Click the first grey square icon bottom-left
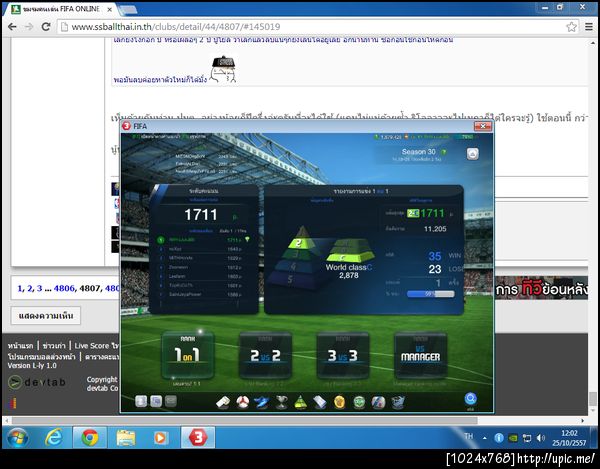 point(141,401)
